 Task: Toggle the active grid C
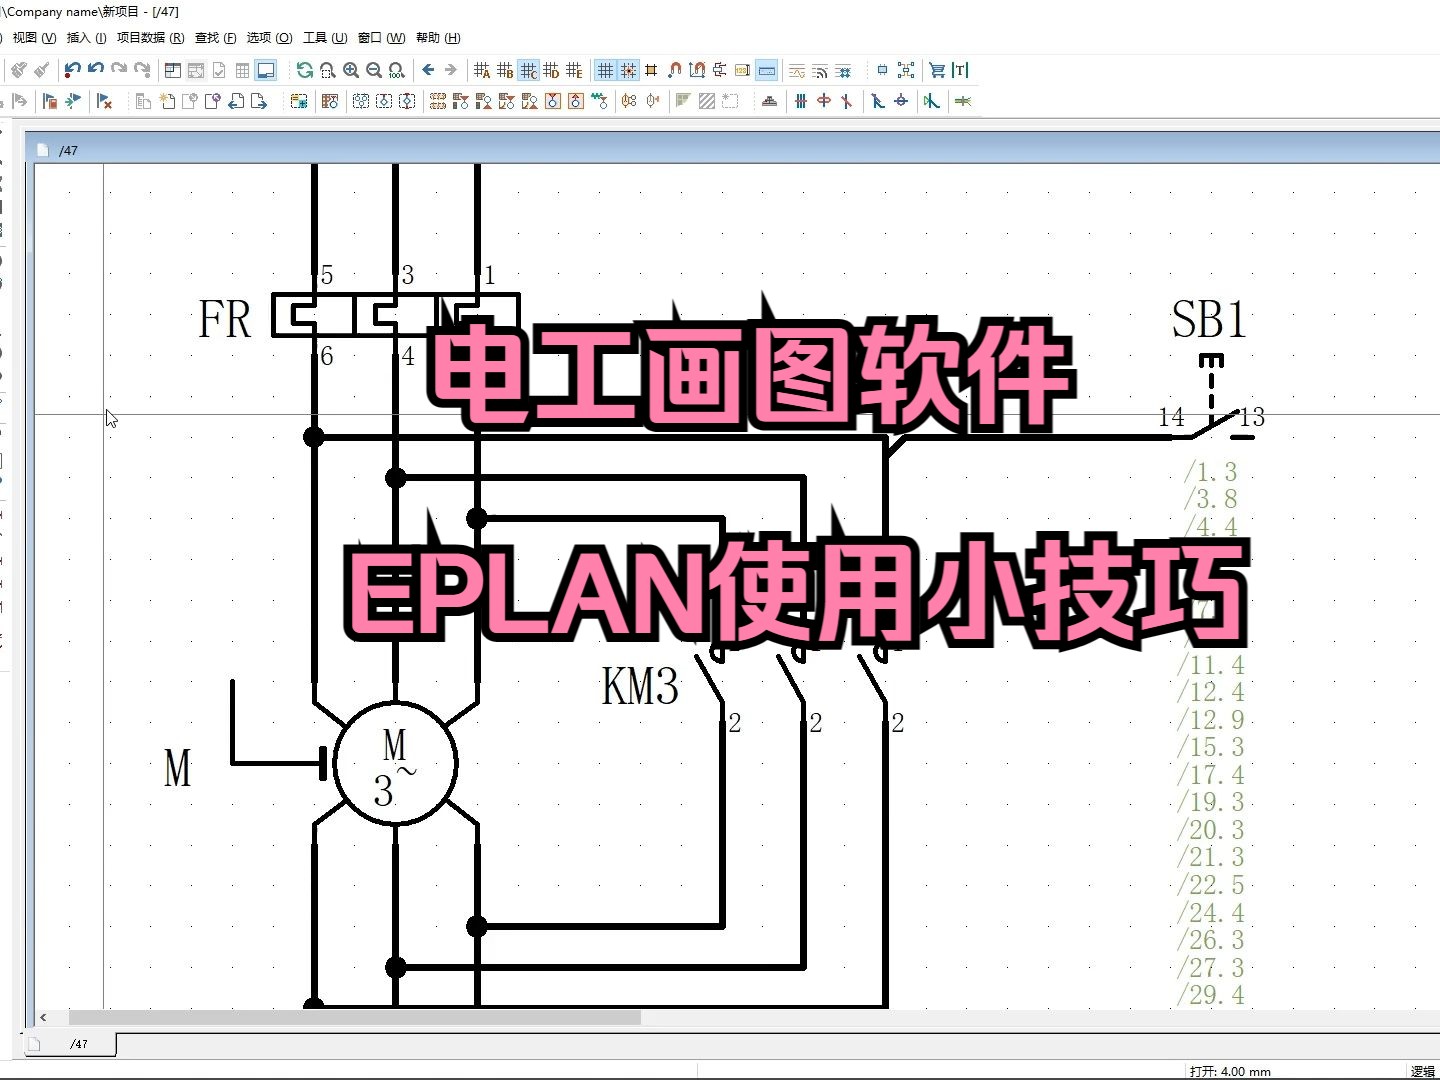[x=529, y=70]
